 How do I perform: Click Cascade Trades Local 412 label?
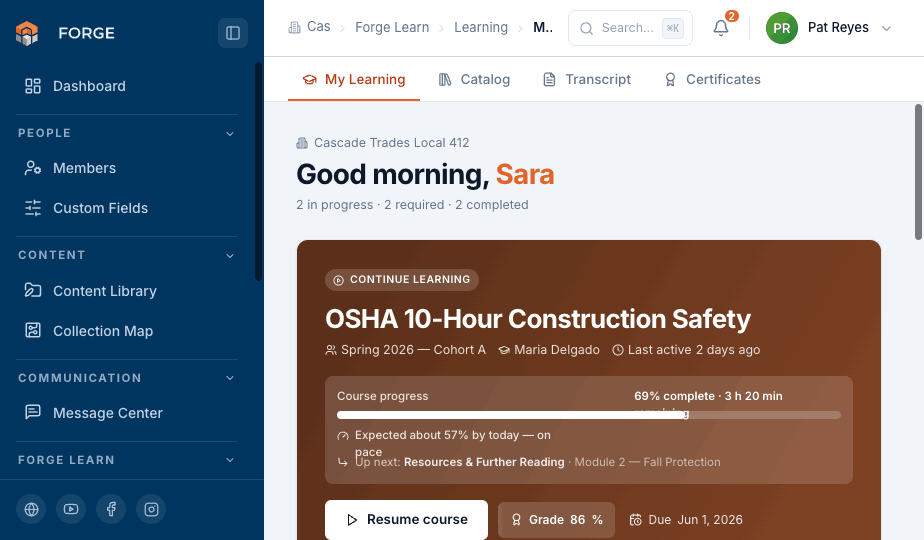click(391, 143)
